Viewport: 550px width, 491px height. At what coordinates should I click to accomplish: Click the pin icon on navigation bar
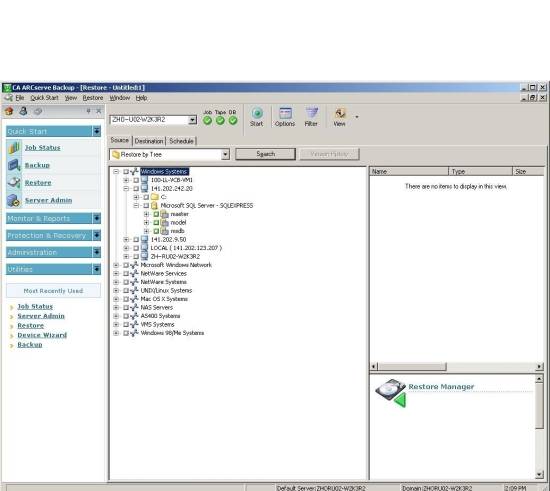88,111
